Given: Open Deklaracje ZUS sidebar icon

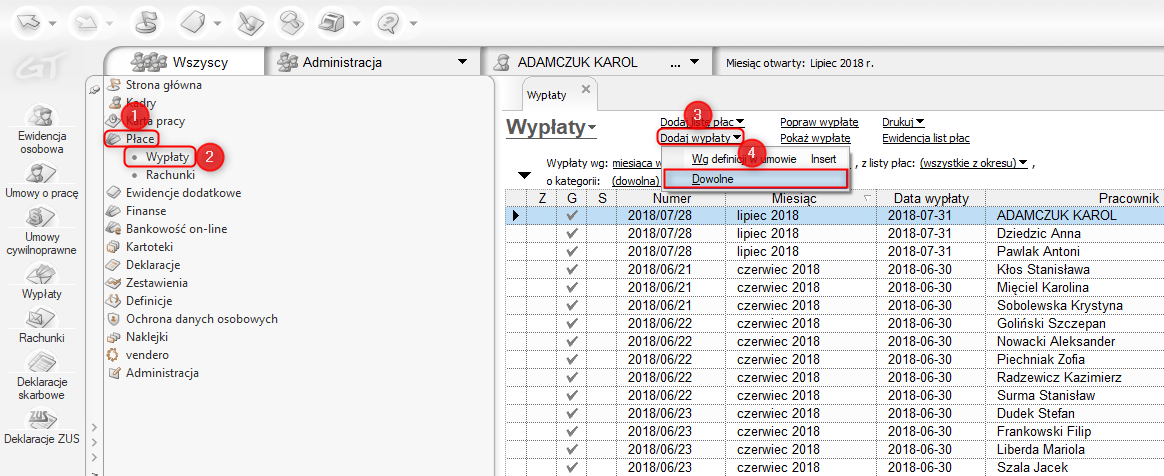Looking at the screenshot, I should tap(42, 426).
